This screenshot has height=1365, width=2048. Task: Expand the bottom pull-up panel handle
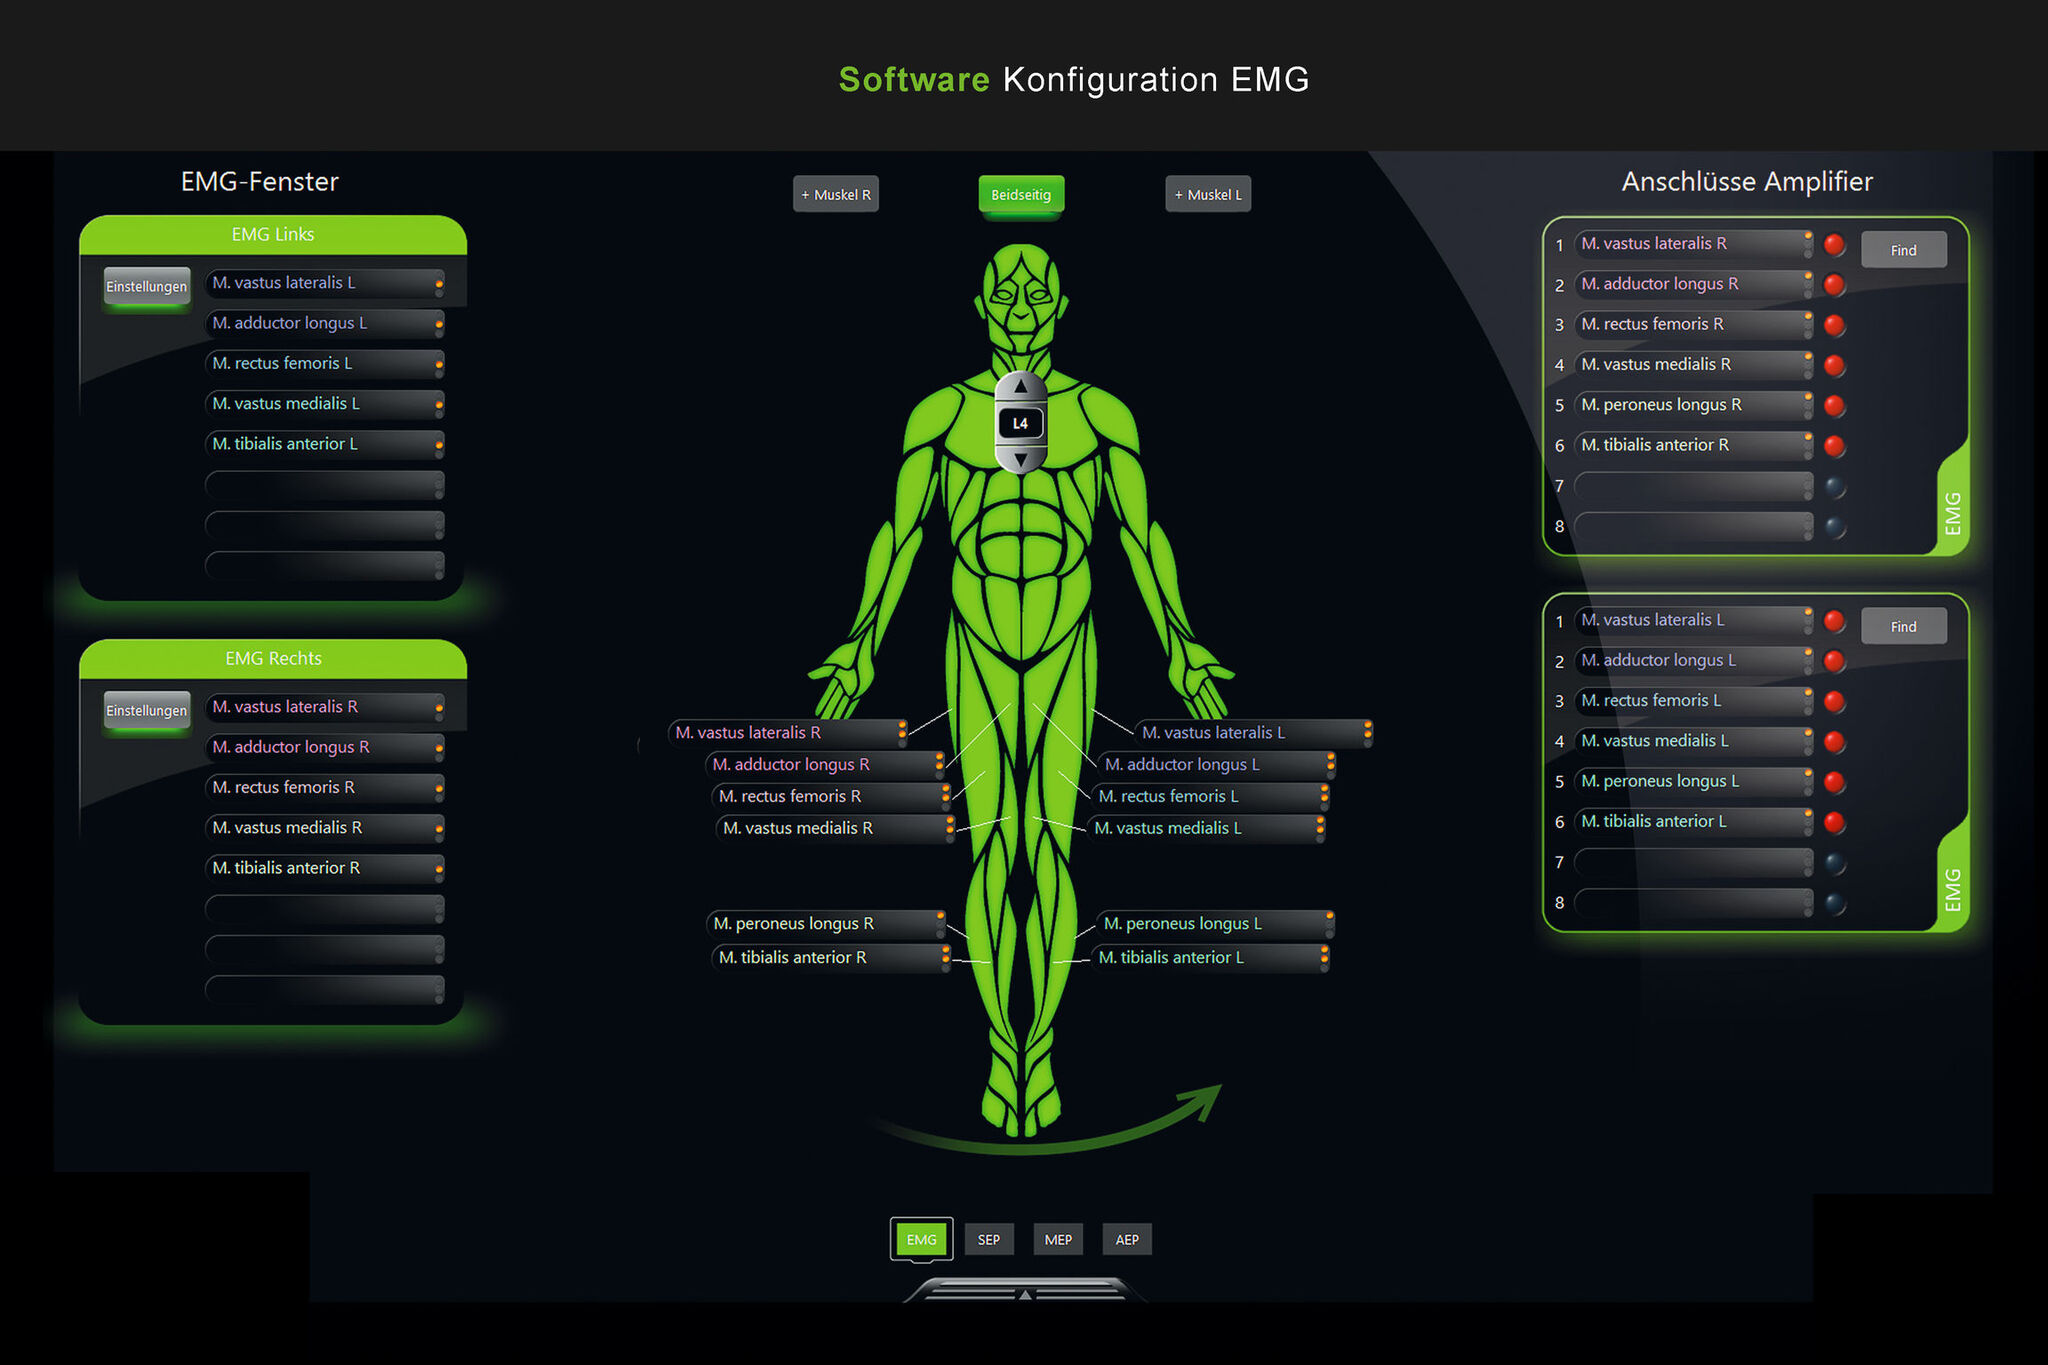pyautogui.click(x=1024, y=1293)
